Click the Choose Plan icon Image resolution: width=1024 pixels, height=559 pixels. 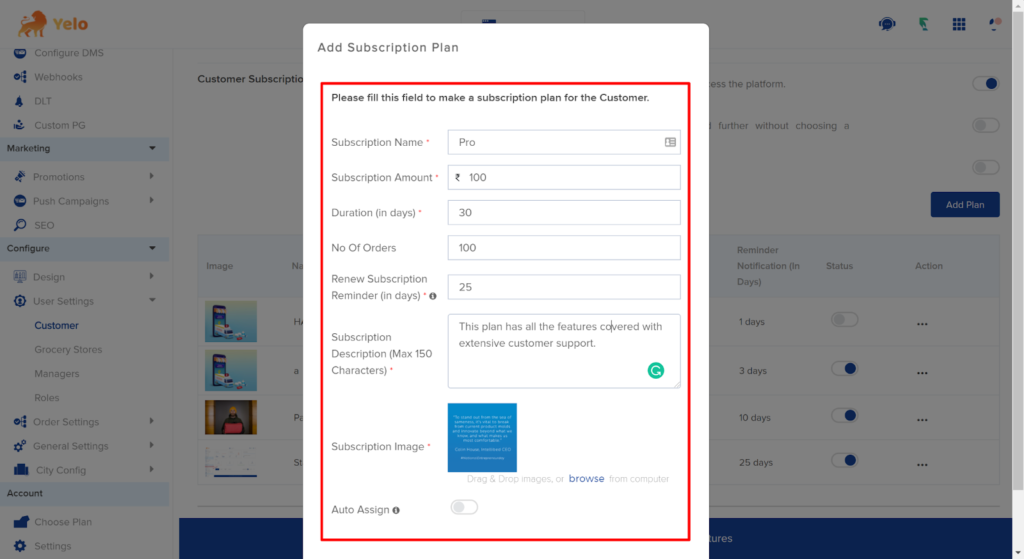[21, 521]
